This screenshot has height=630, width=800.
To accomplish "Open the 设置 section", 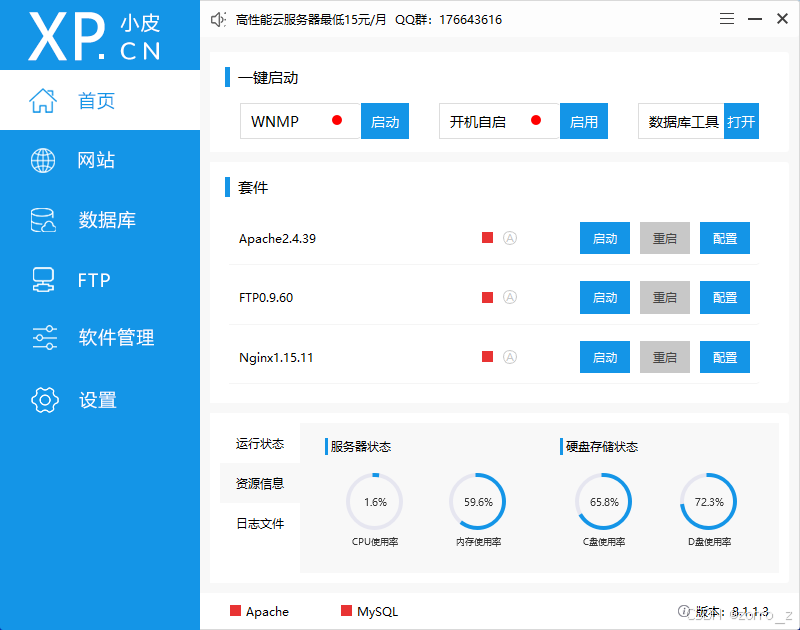I will (x=97, y=400).
